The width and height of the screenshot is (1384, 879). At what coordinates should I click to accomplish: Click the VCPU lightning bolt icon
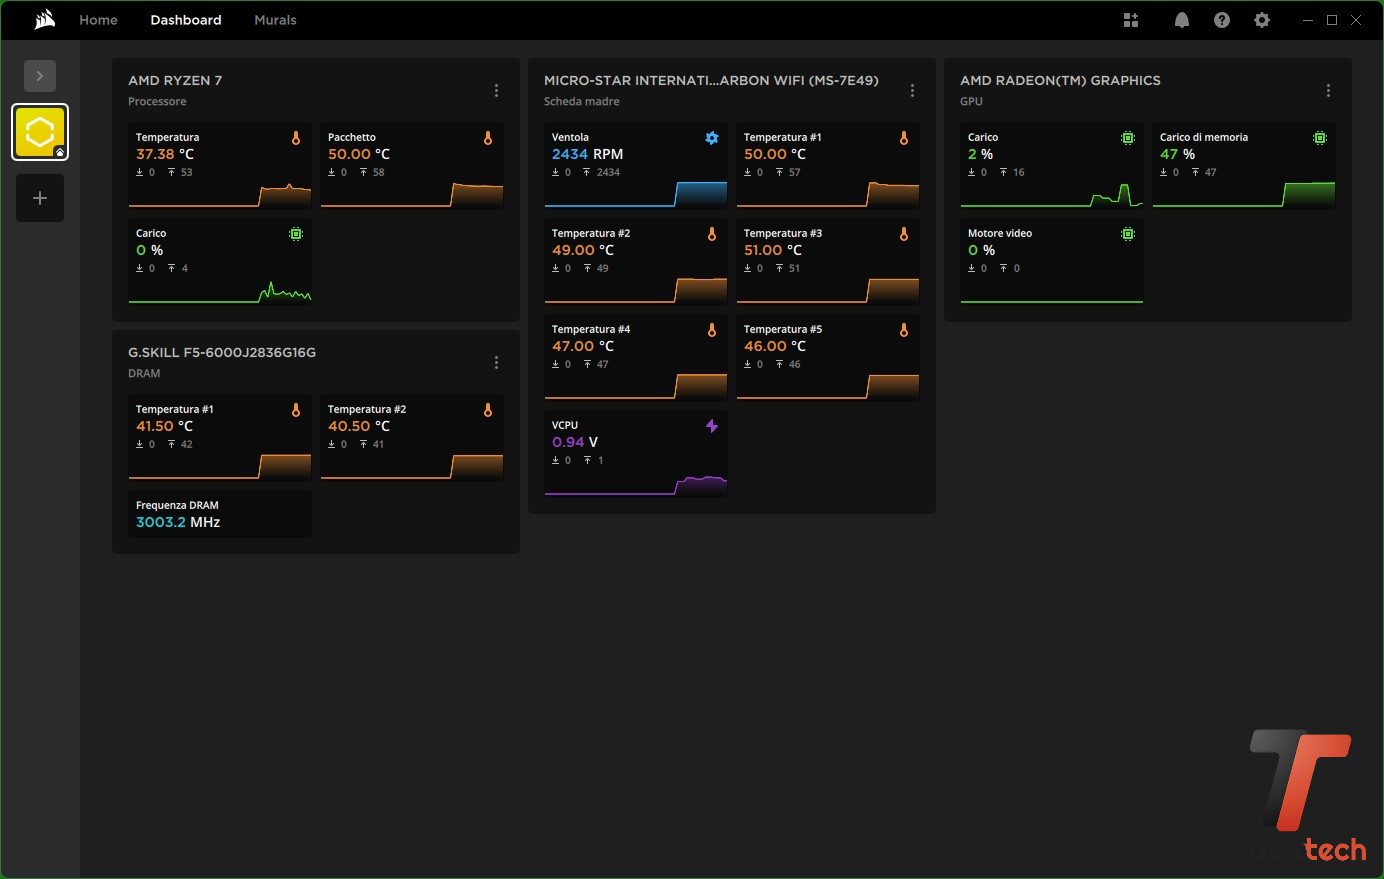[712, 426]
